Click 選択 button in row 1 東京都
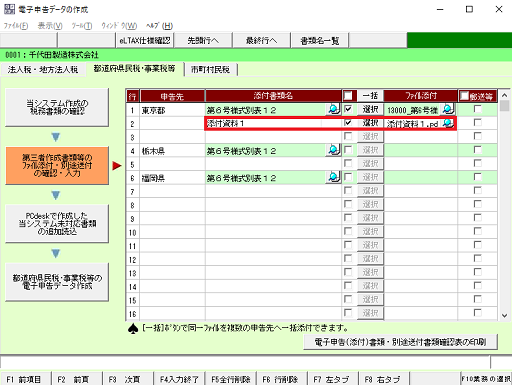The width and height of the screenshot is (512, 385). tap(370, 109)
